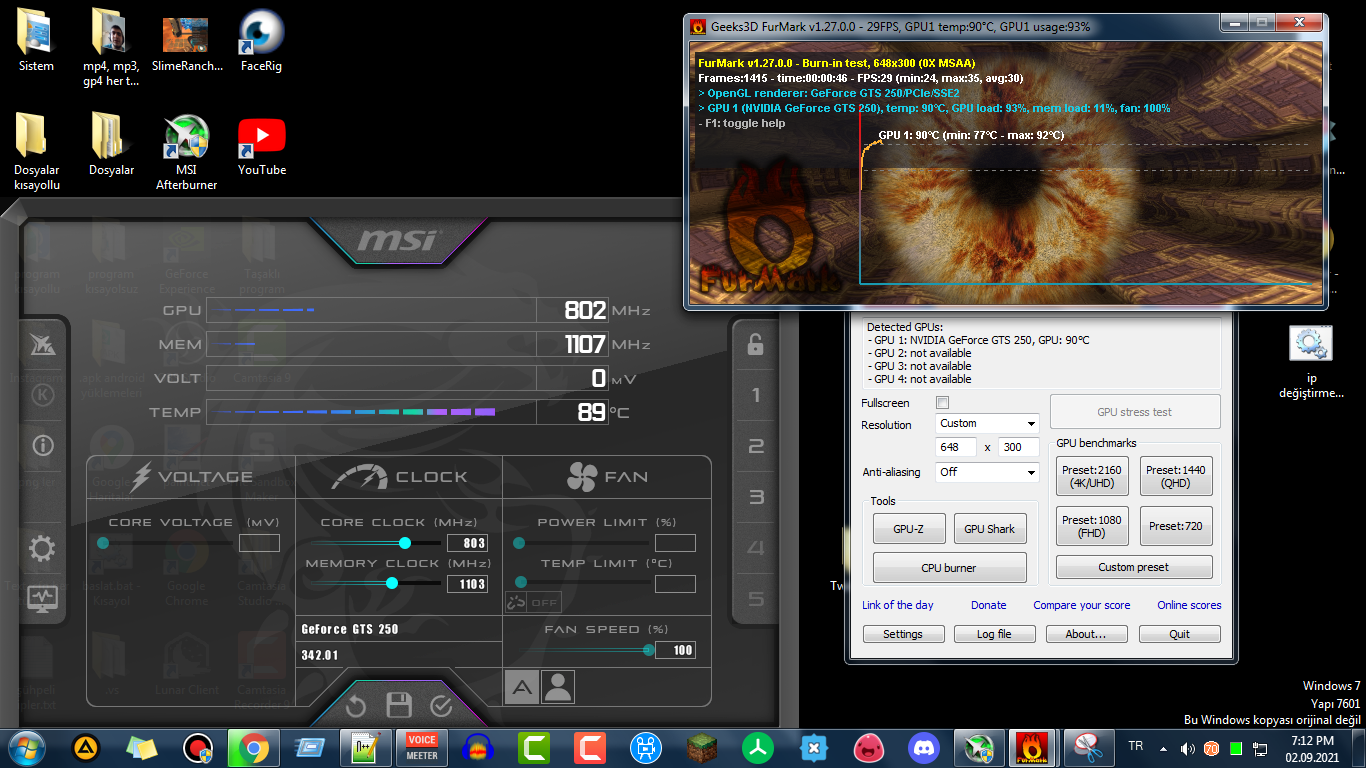Screen dimensions: 1366x768
Task: Open Google Chrome from the taskbar
Action: coord(252,748)
